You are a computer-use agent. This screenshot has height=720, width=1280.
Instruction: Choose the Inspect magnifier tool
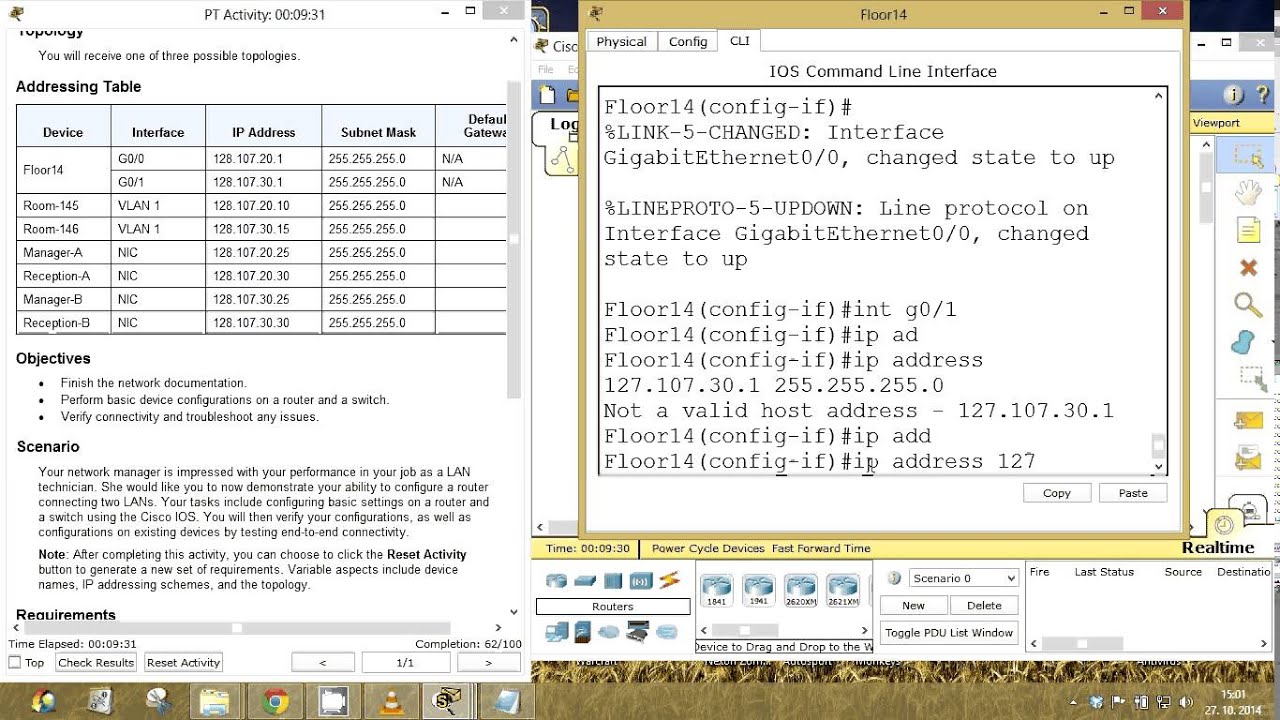click(x=1248, y=304)
